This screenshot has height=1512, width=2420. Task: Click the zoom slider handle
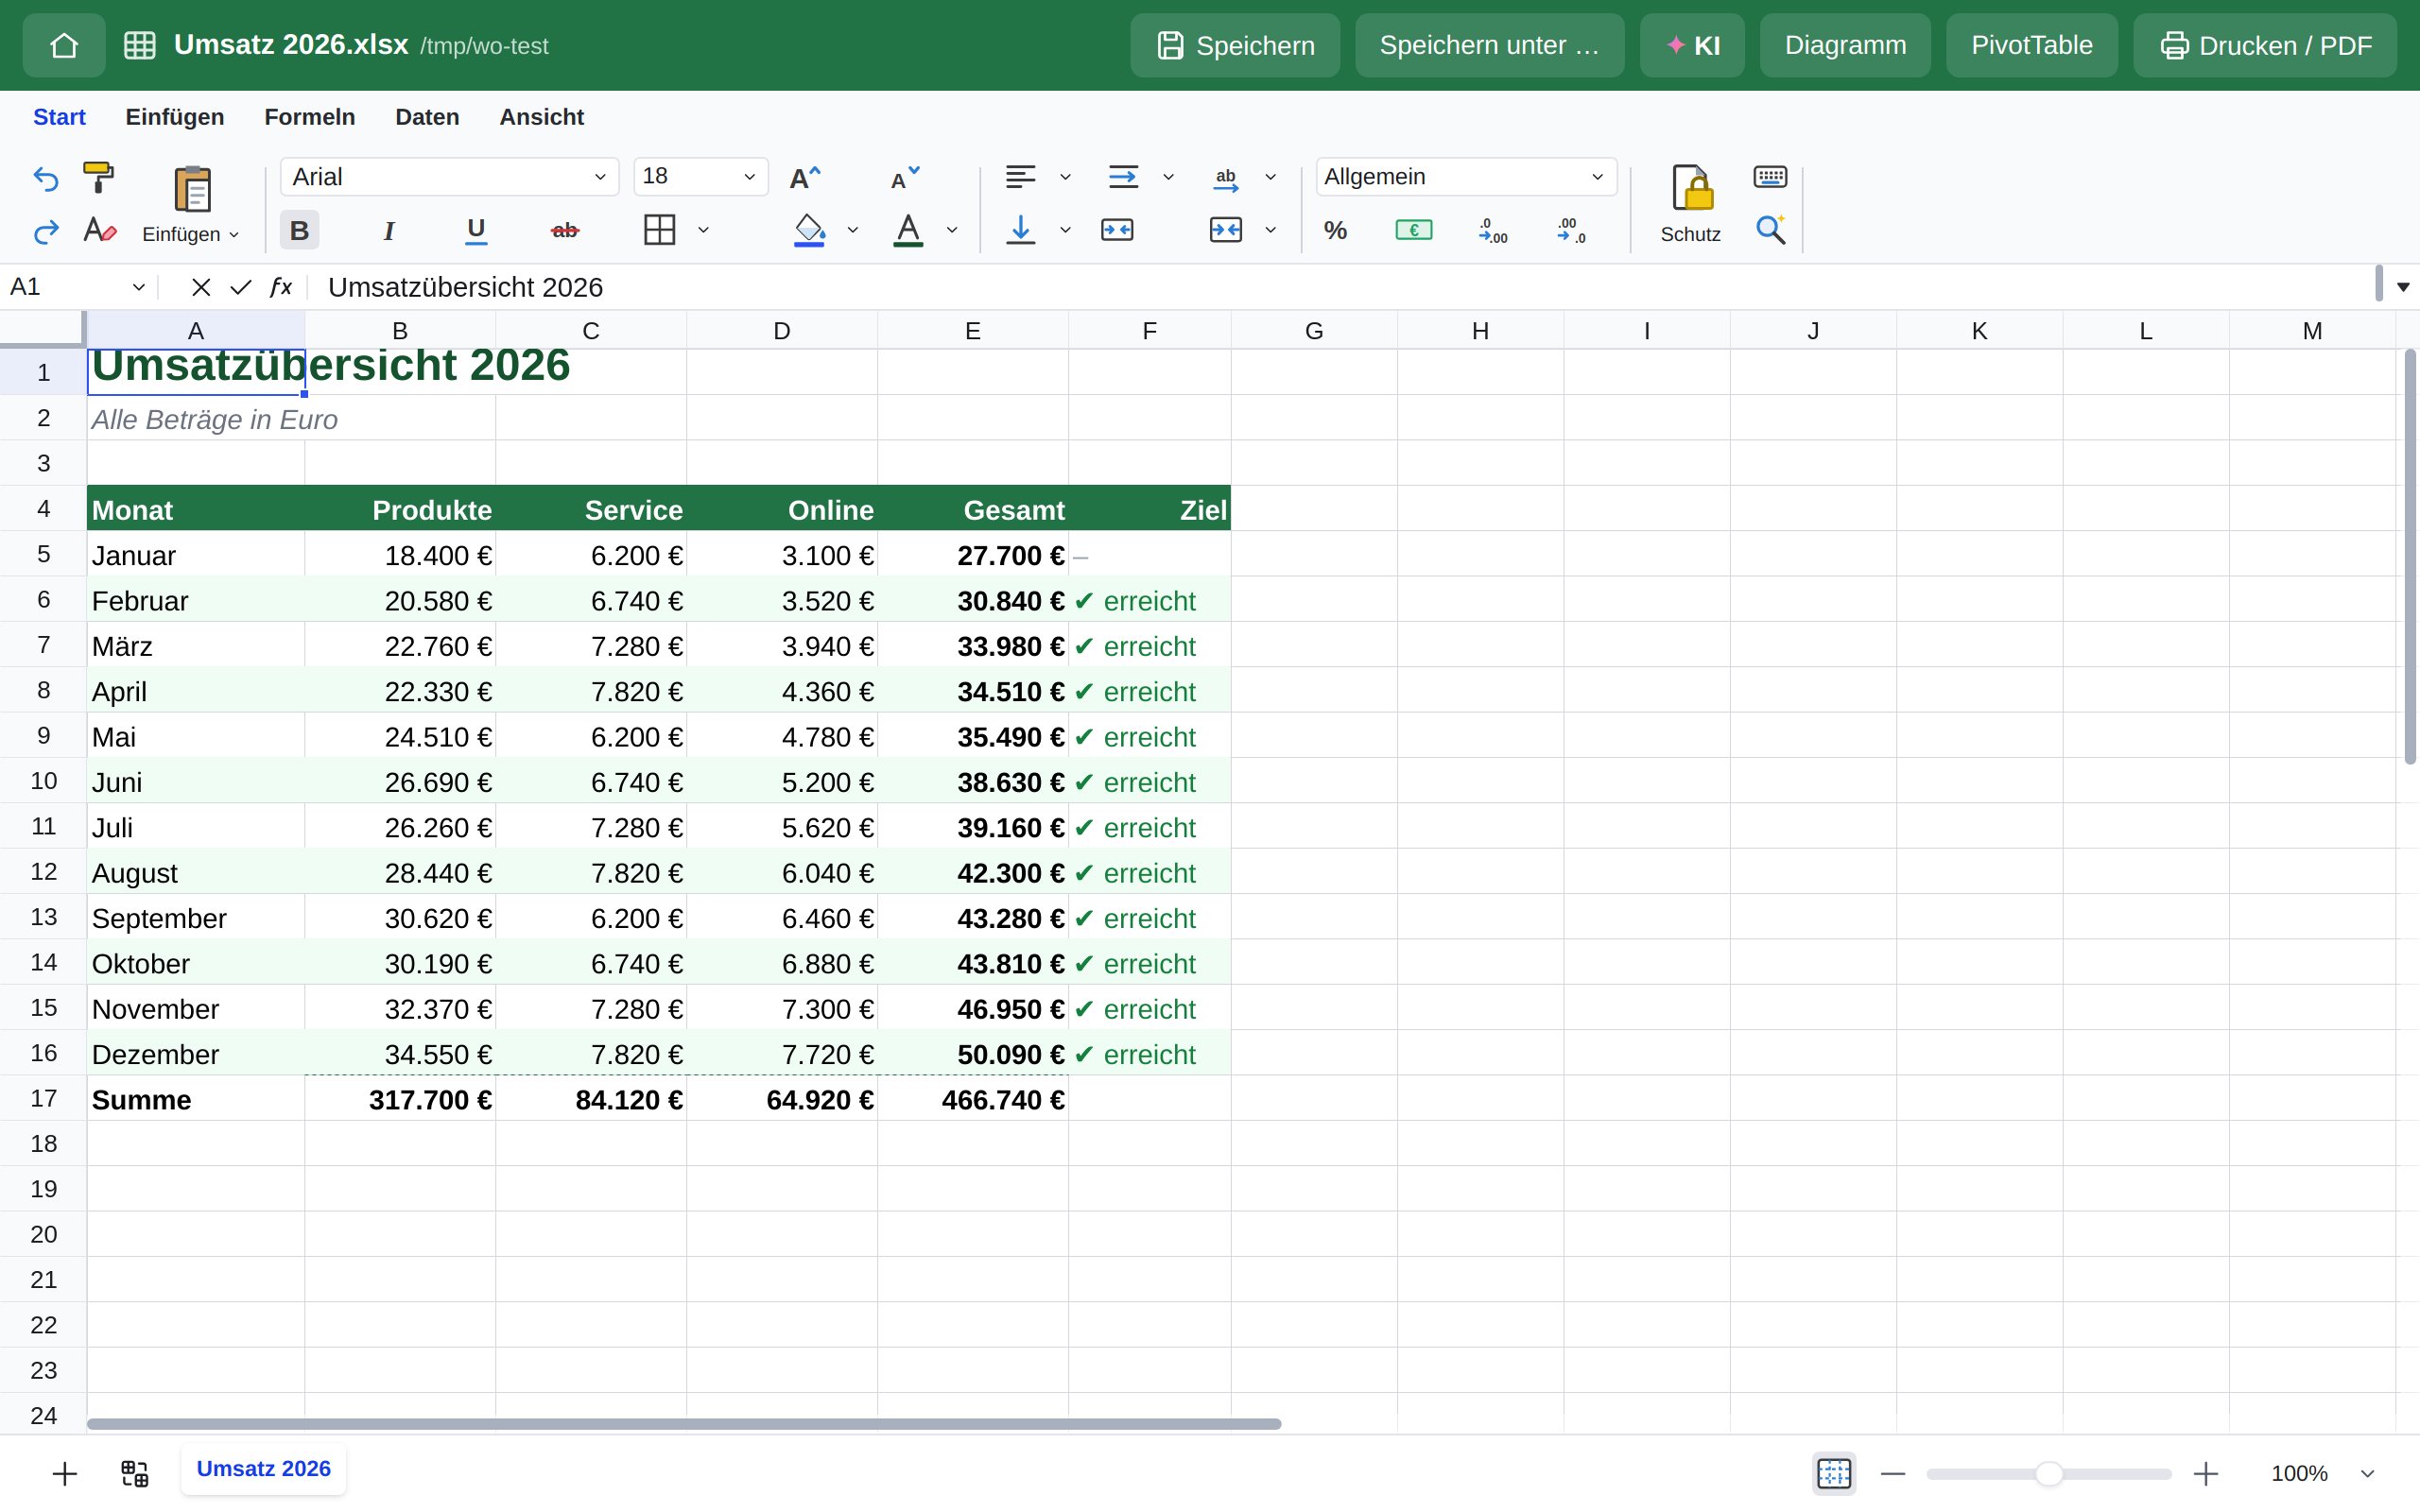pyautogui.click(x=2048, y=1473)
